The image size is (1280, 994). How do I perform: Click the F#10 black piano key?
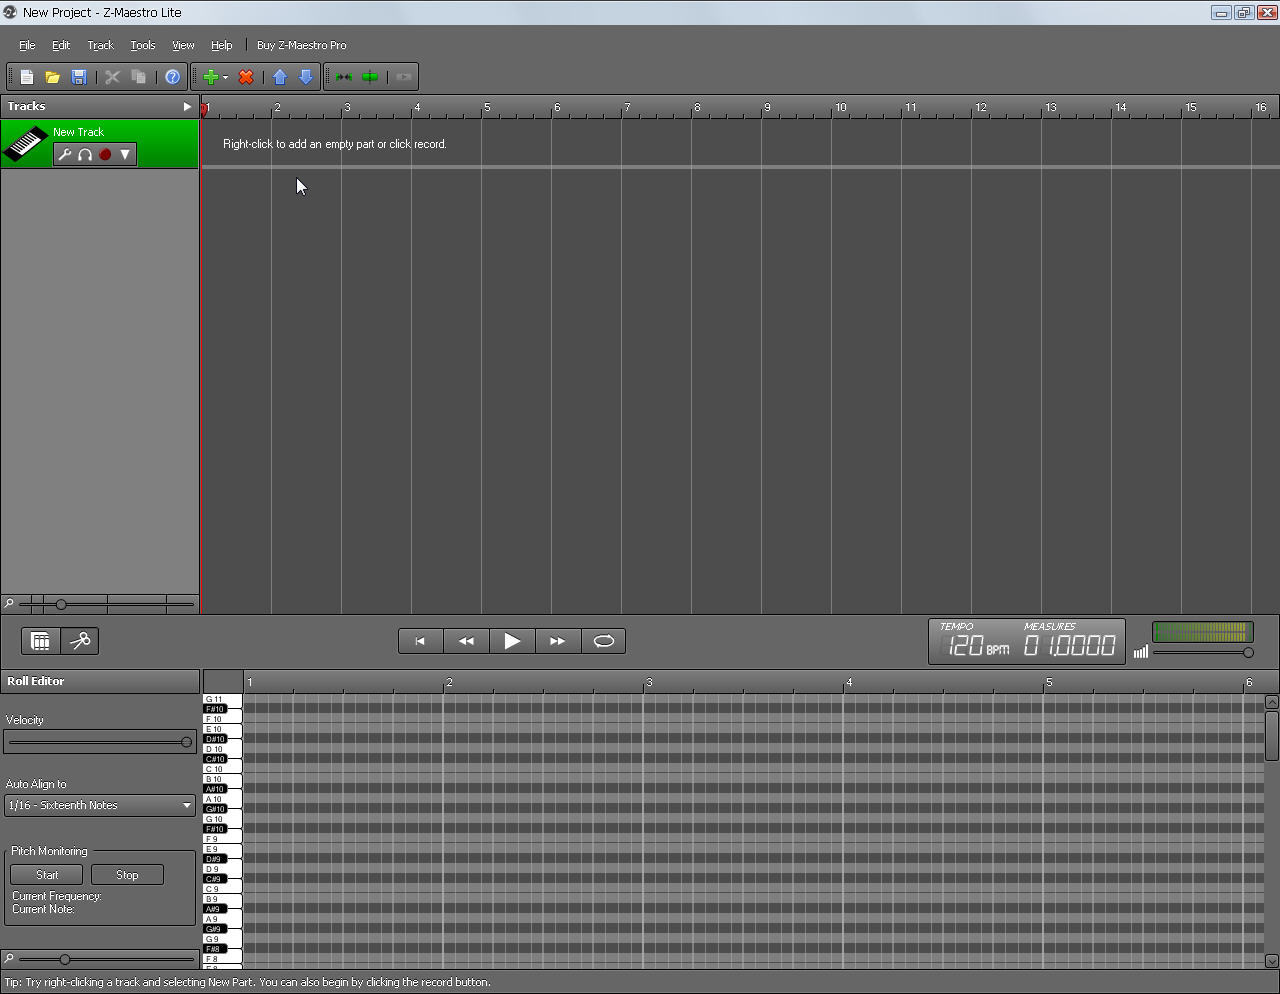point(215,709)
